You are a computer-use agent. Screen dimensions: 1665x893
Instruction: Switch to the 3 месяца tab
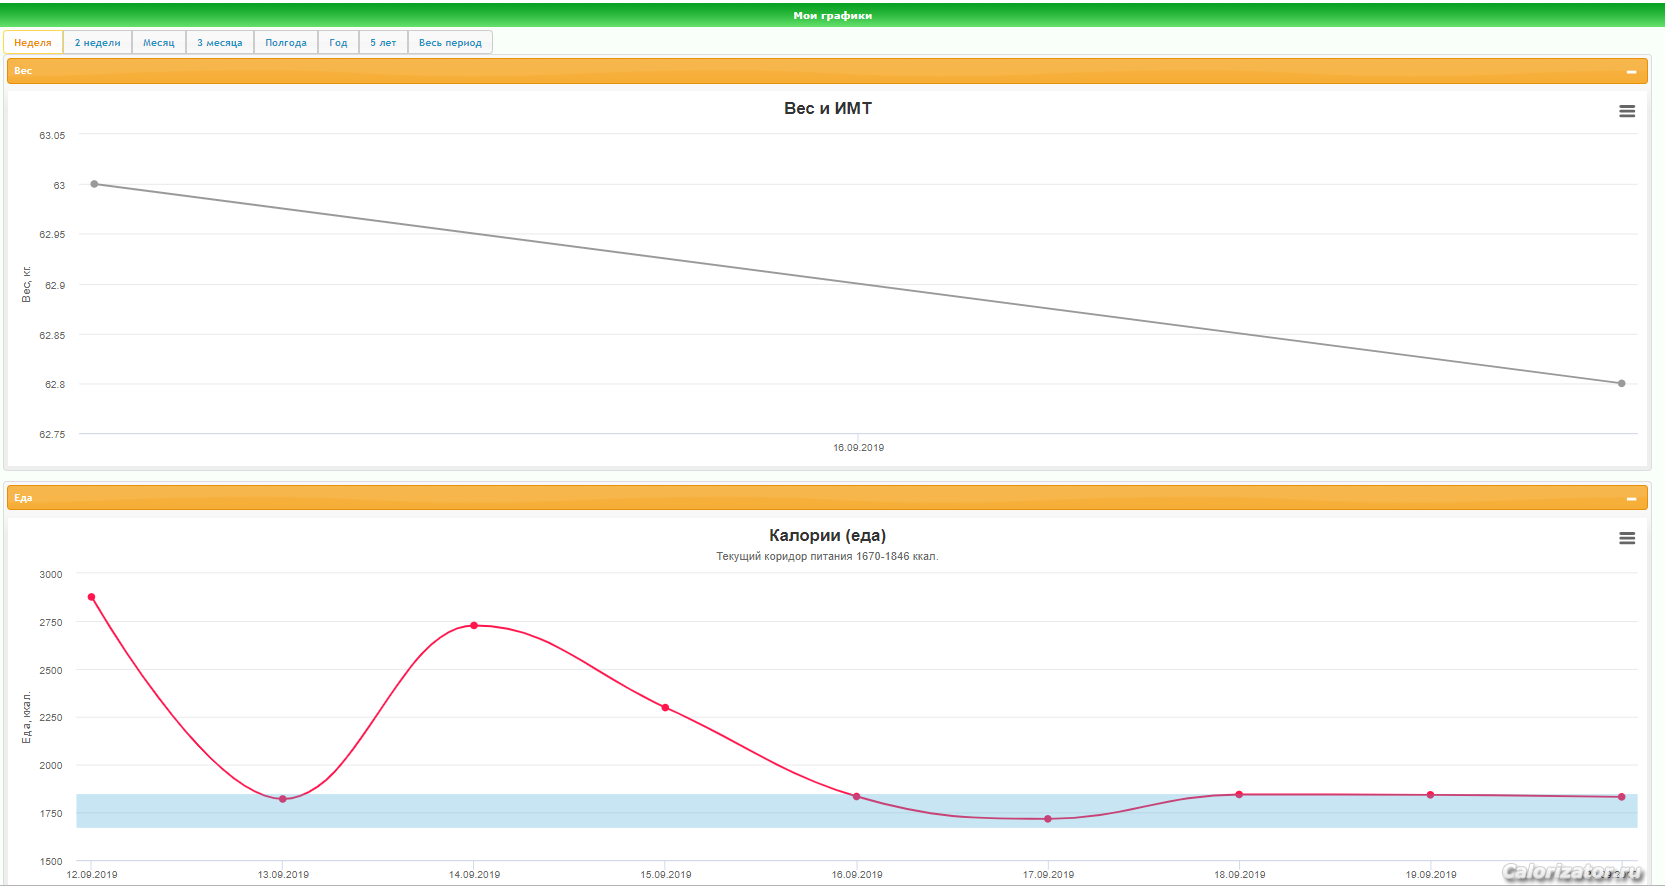click(219, 43)
